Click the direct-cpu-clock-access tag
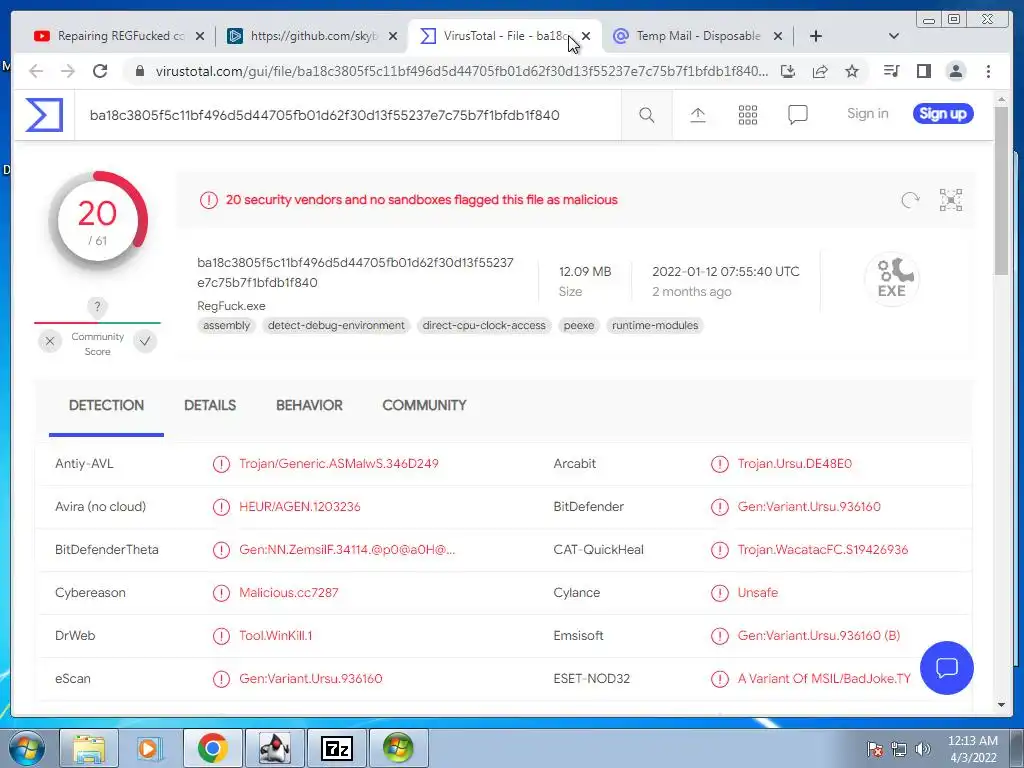Screen dimensions: 1024x768 484,325
